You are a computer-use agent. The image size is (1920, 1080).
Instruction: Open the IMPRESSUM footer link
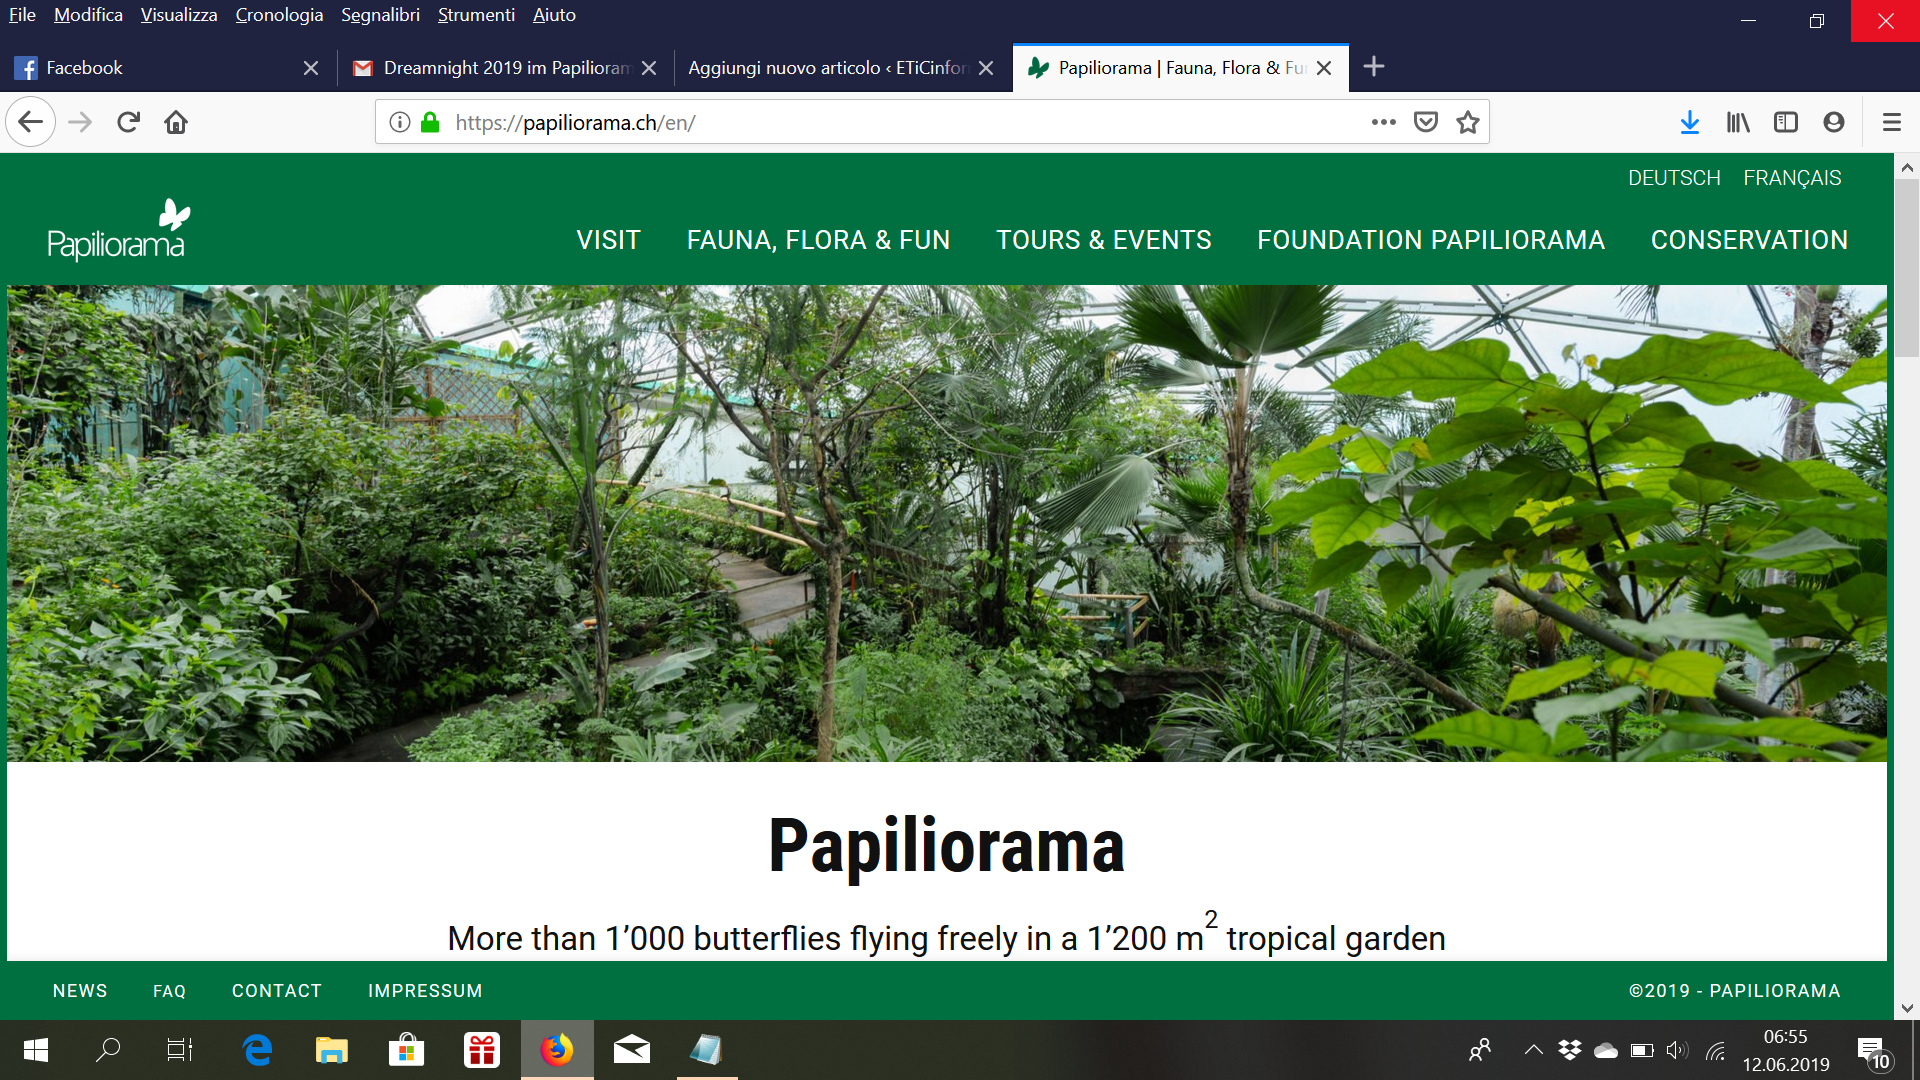point(425,991)
